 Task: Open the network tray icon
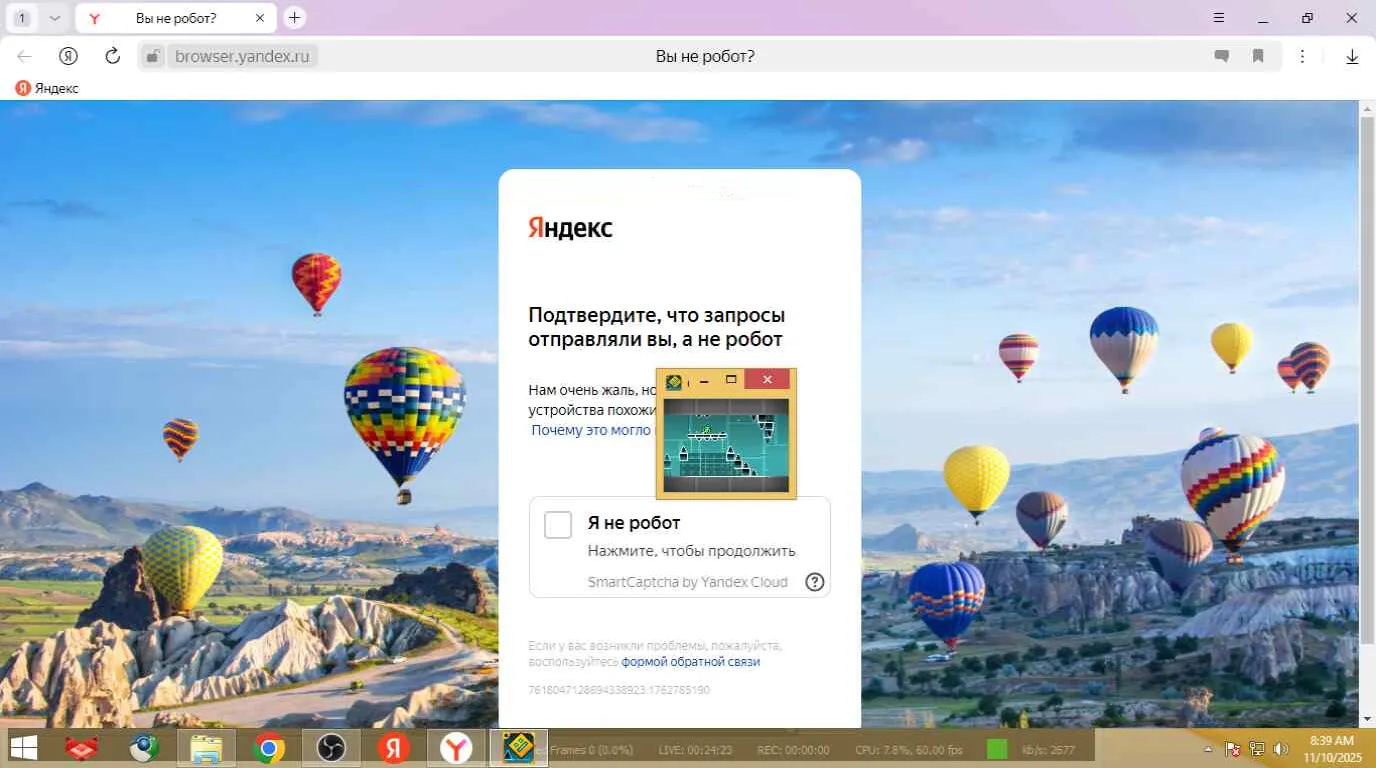pyautogui.click(x=1256, y=749)
